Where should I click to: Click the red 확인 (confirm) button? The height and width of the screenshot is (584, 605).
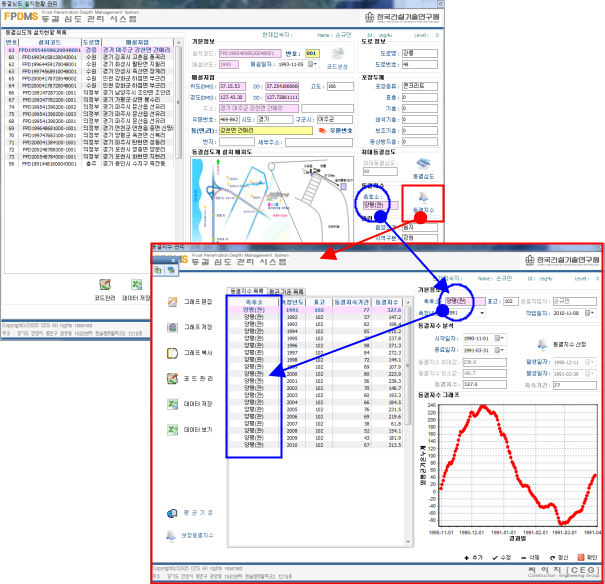pyautogui.click(x=587, y=557)
